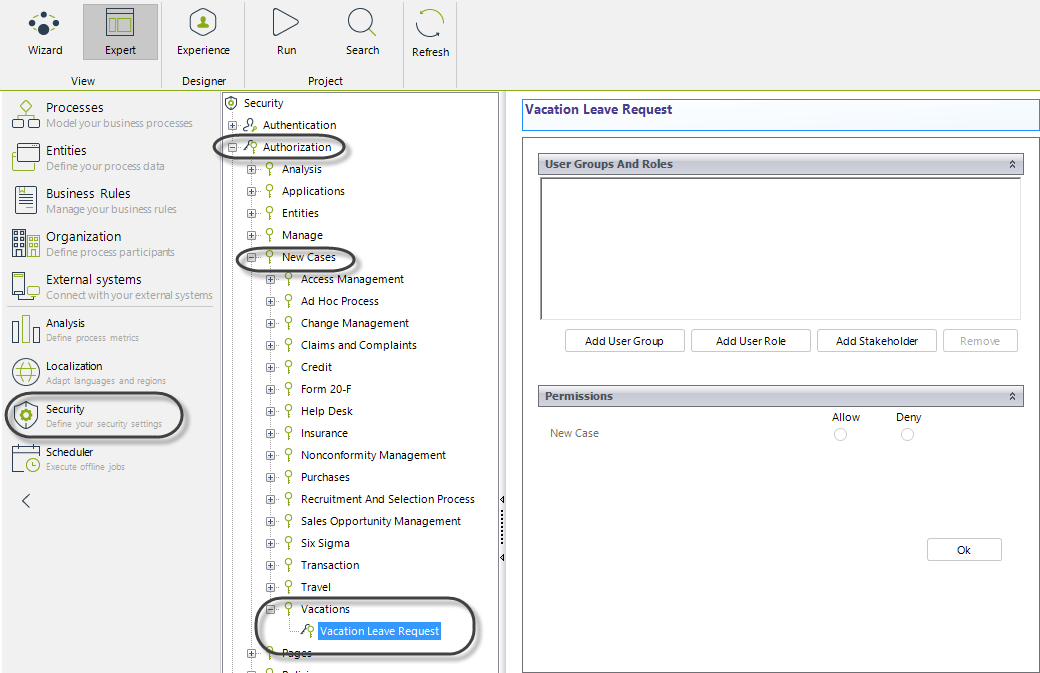
Task: Expand the Help Desk node
Action: pyautogui.click(x=271, y=411)
